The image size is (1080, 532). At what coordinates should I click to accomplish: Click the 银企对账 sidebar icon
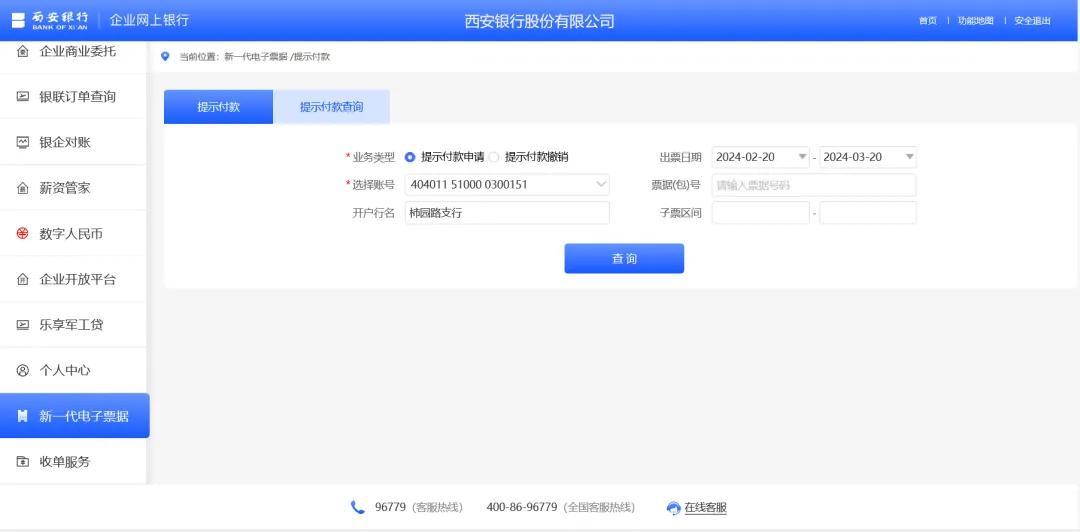point(23,143)
